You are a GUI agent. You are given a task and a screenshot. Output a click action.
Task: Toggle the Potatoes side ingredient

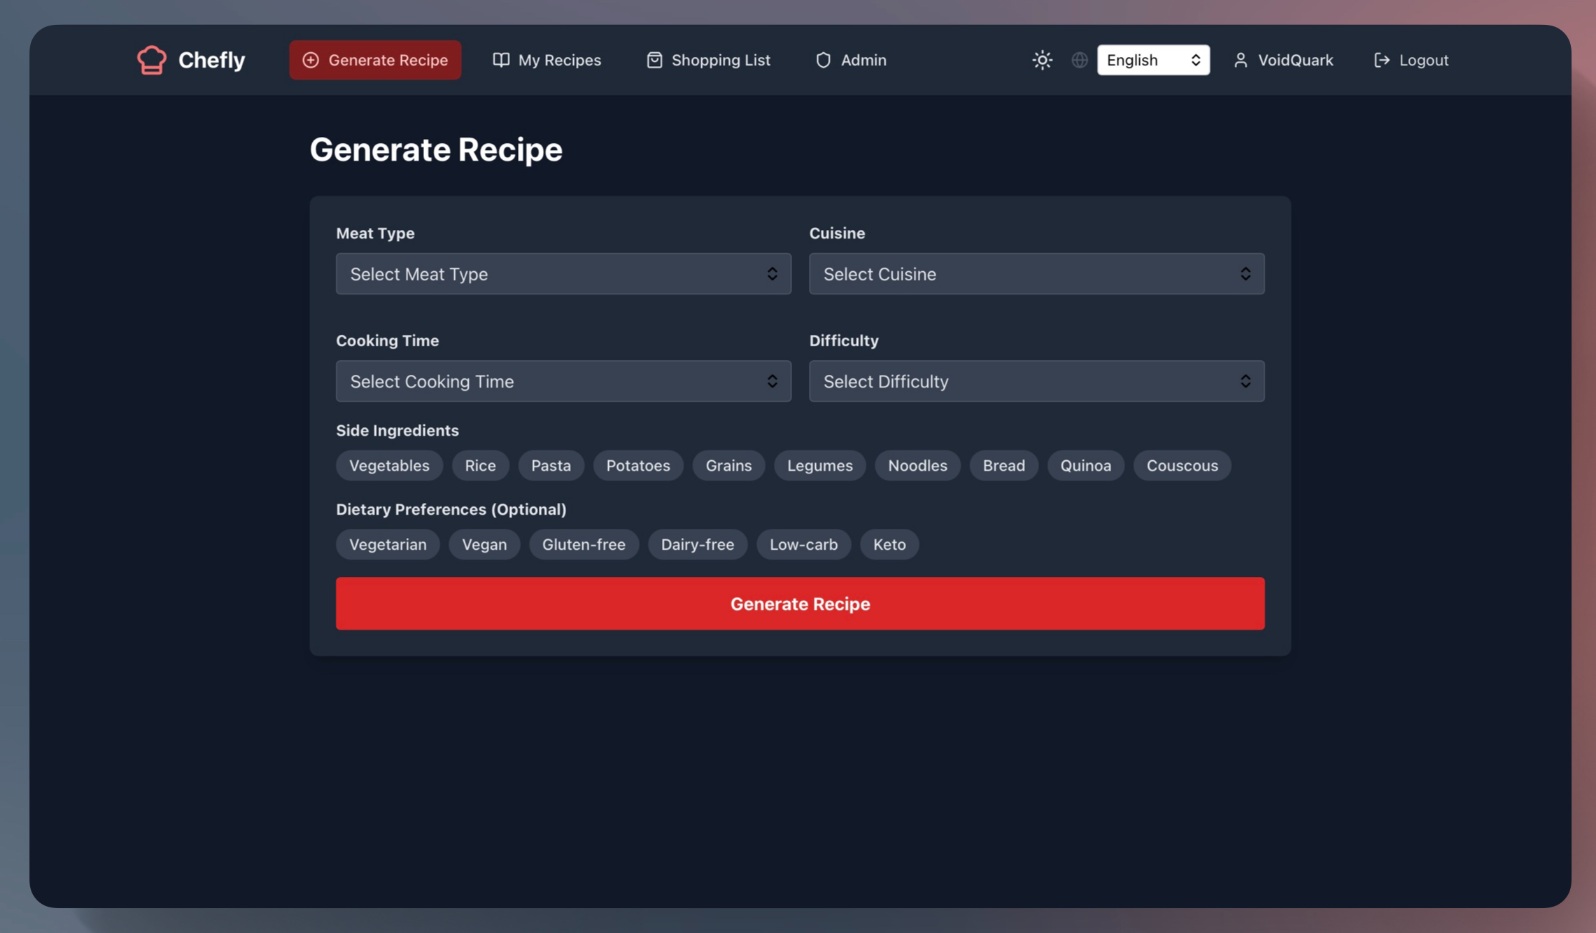pos(638,465)
